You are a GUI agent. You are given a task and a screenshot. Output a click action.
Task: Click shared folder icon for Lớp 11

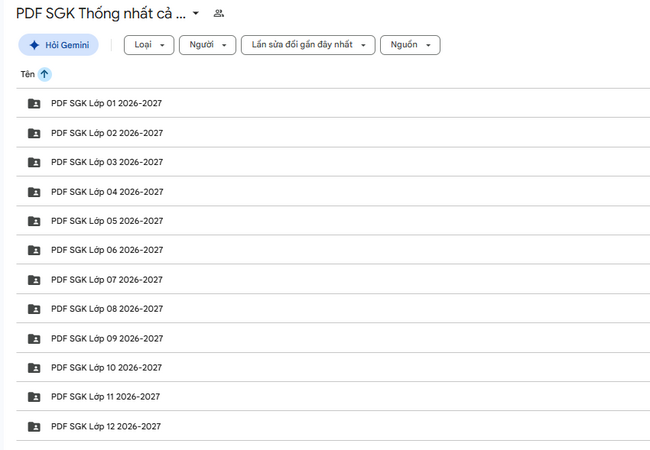(34, 397)
